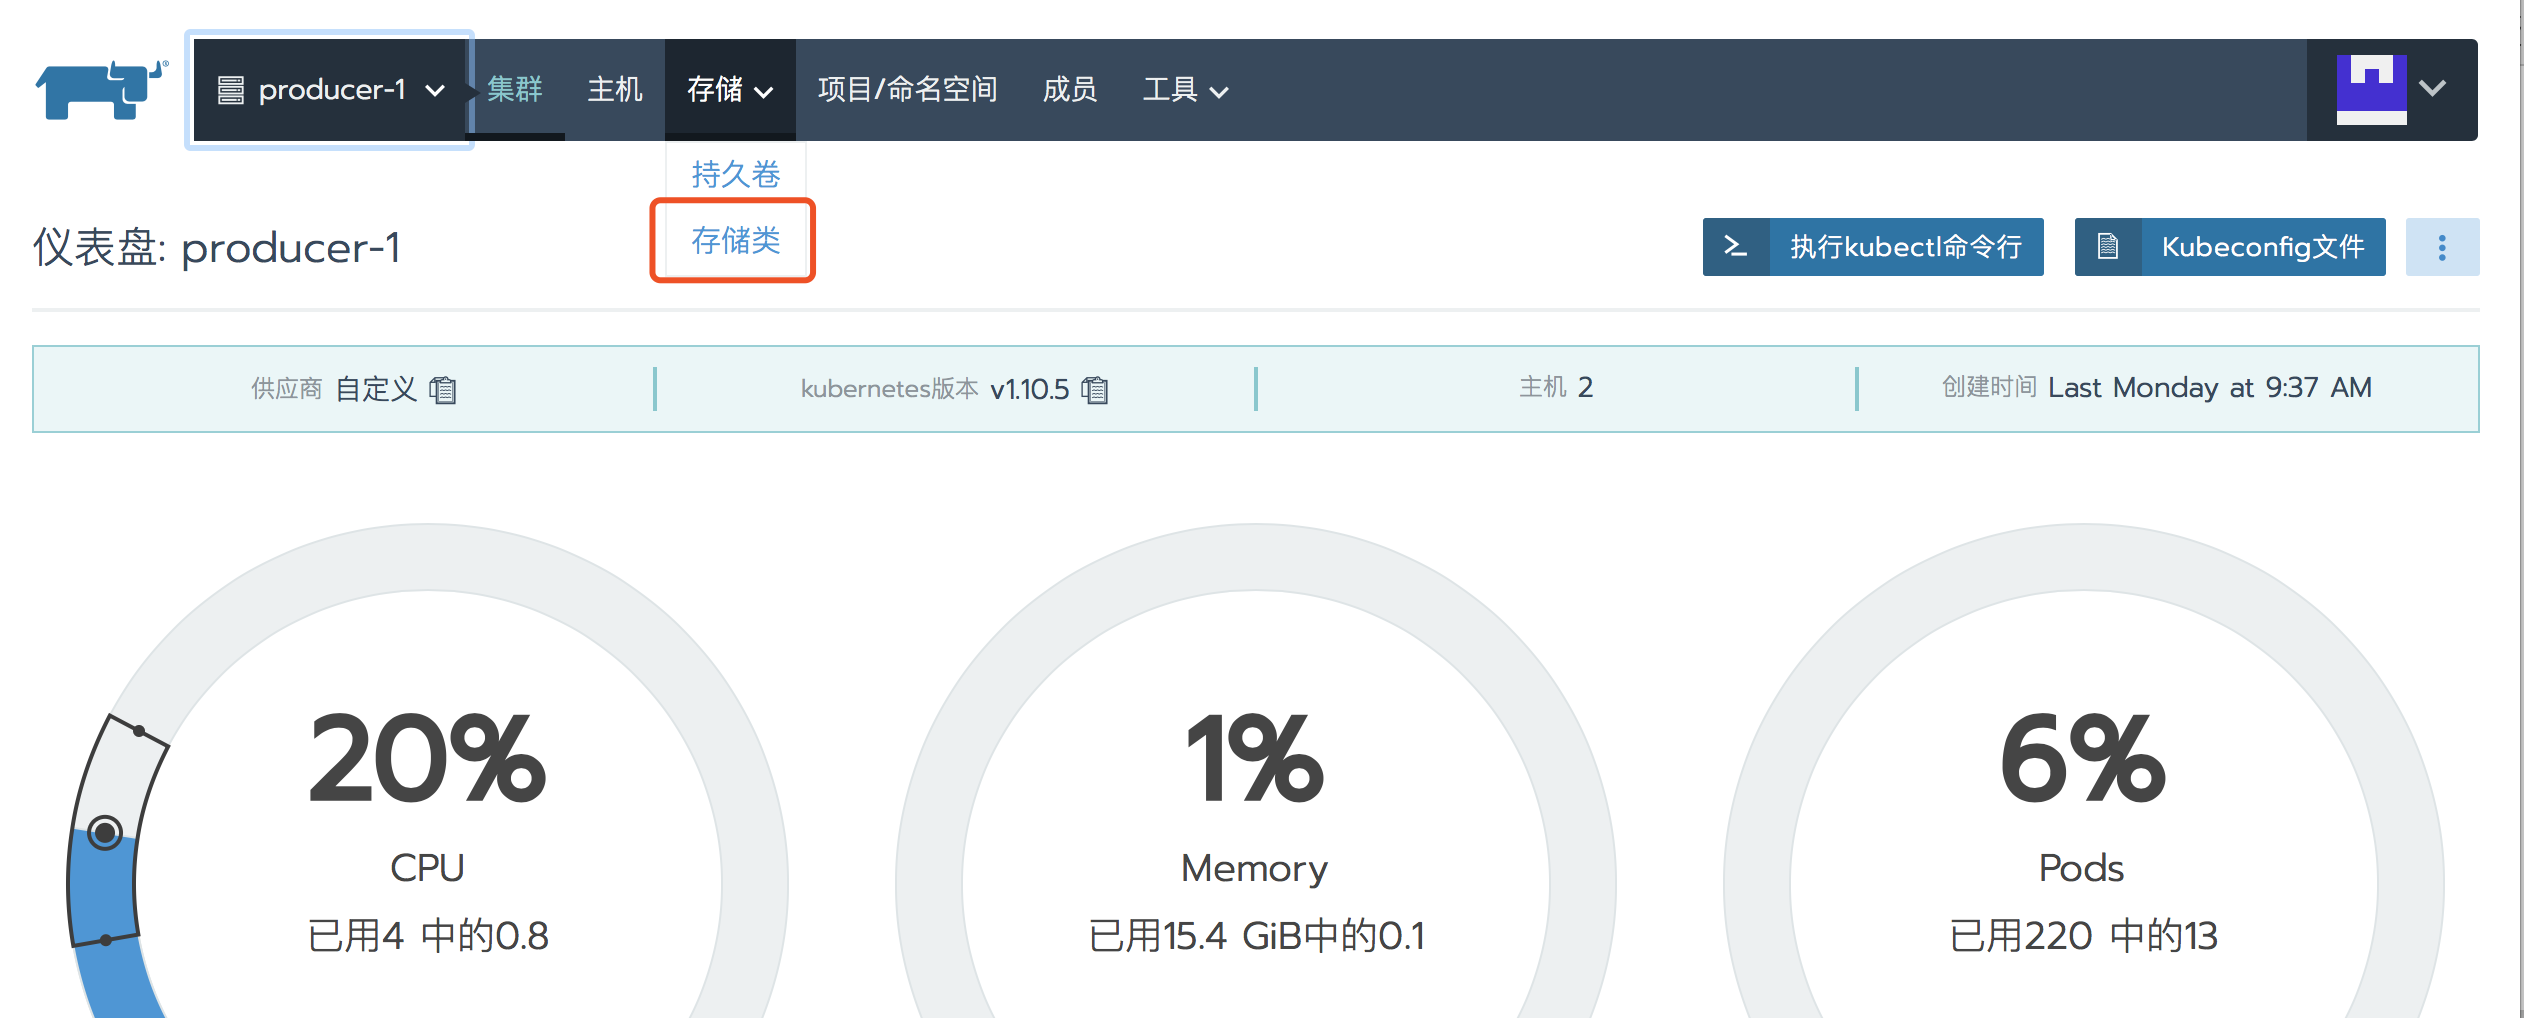Click the Rancher cow logo

coord(101,89)
